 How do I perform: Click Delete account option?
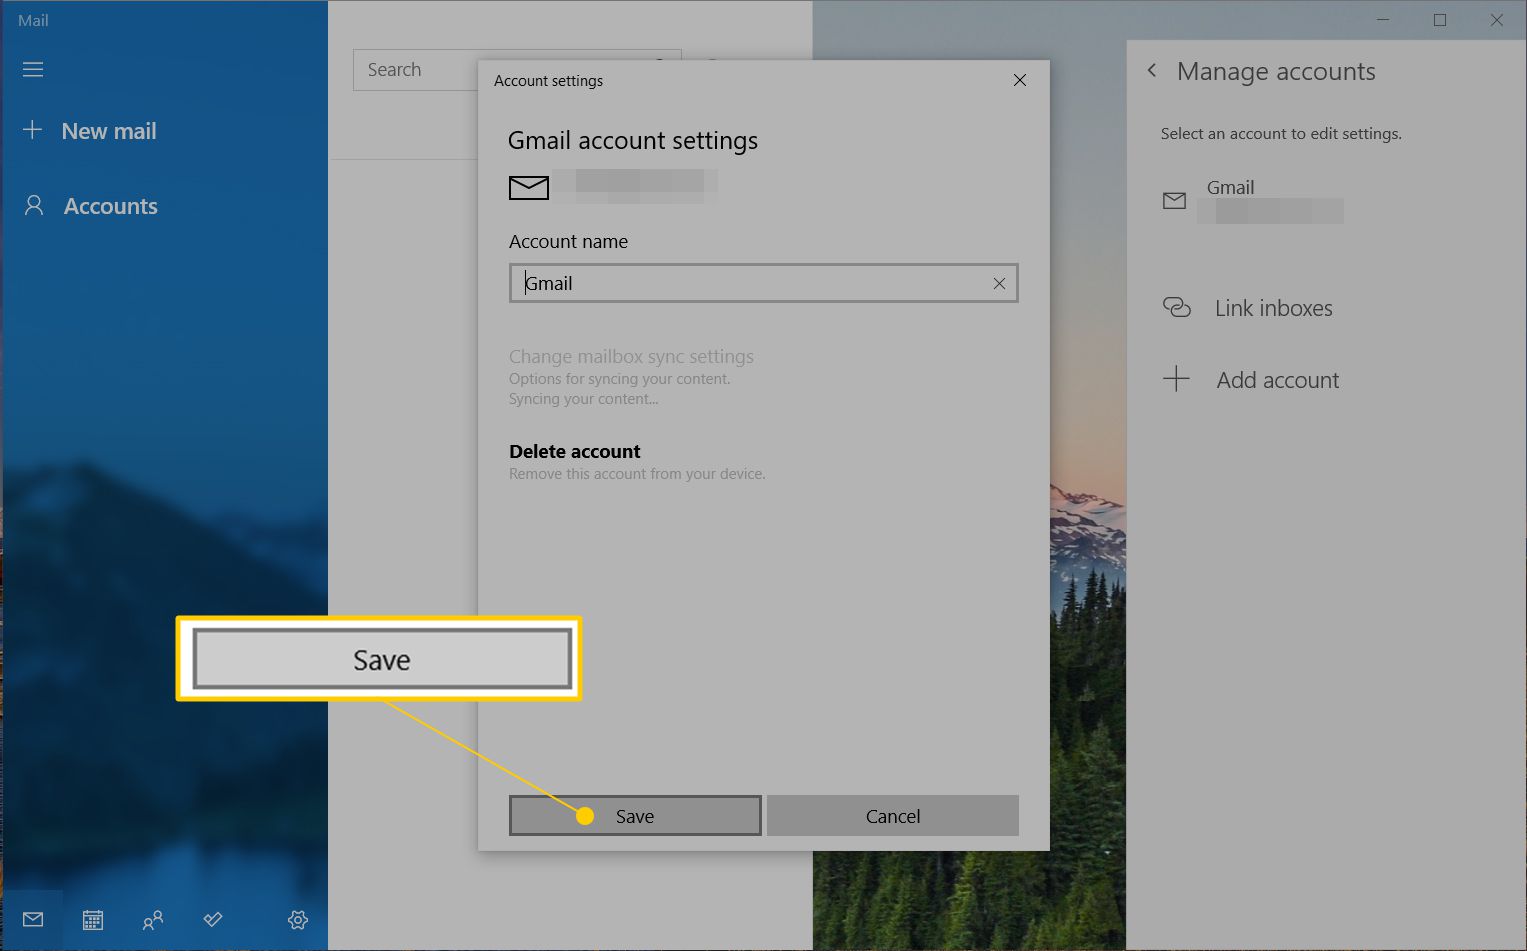click(575, 452)
